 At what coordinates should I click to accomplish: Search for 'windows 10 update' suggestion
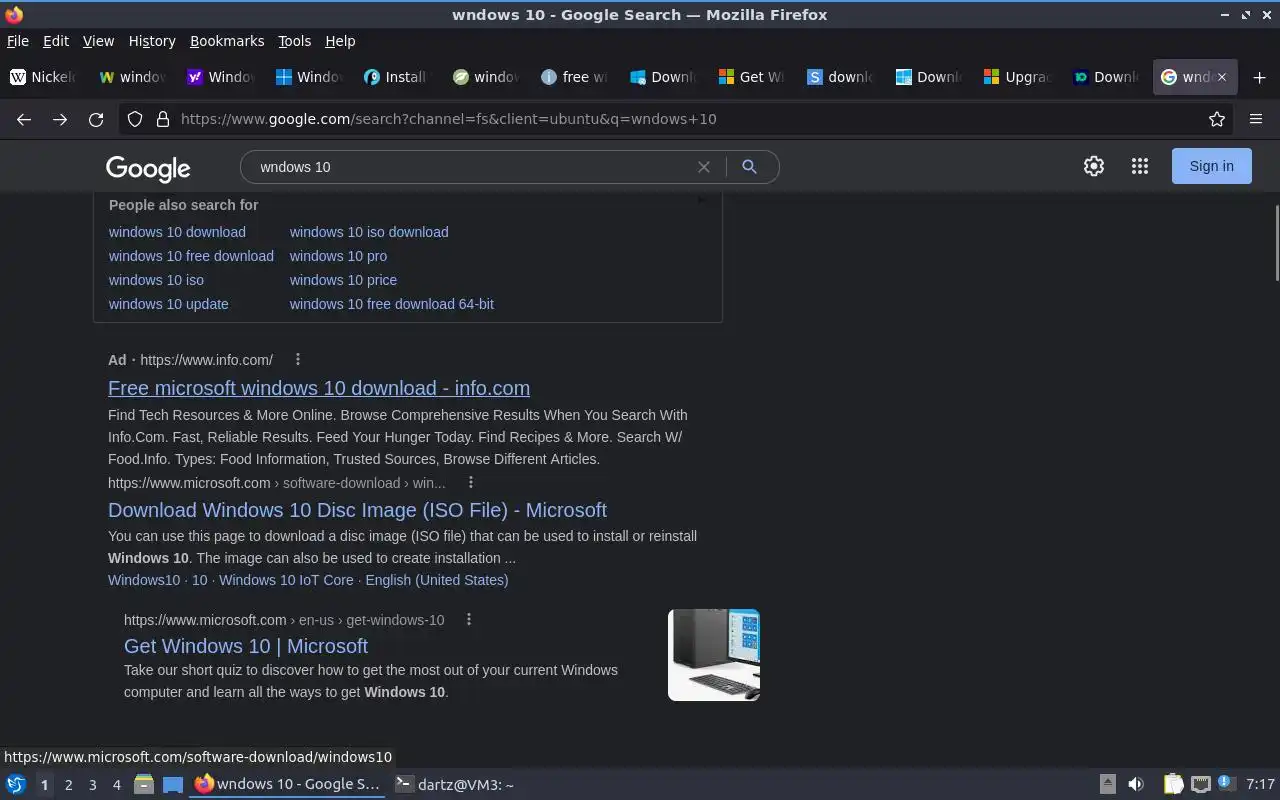coord(168,304)
